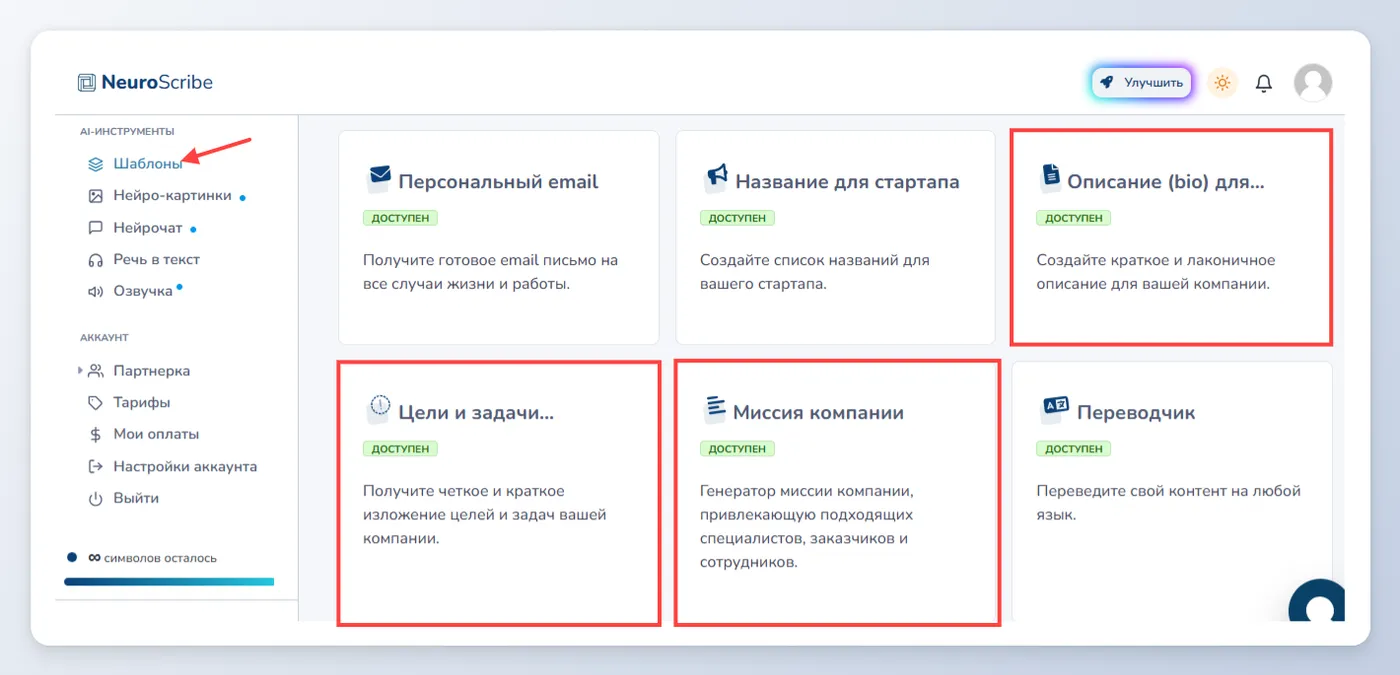The height and width of the screenshot is (675, 1400).
Task: Open the Описание (bio) для... template title
Action: click(x=1166, y=182)
